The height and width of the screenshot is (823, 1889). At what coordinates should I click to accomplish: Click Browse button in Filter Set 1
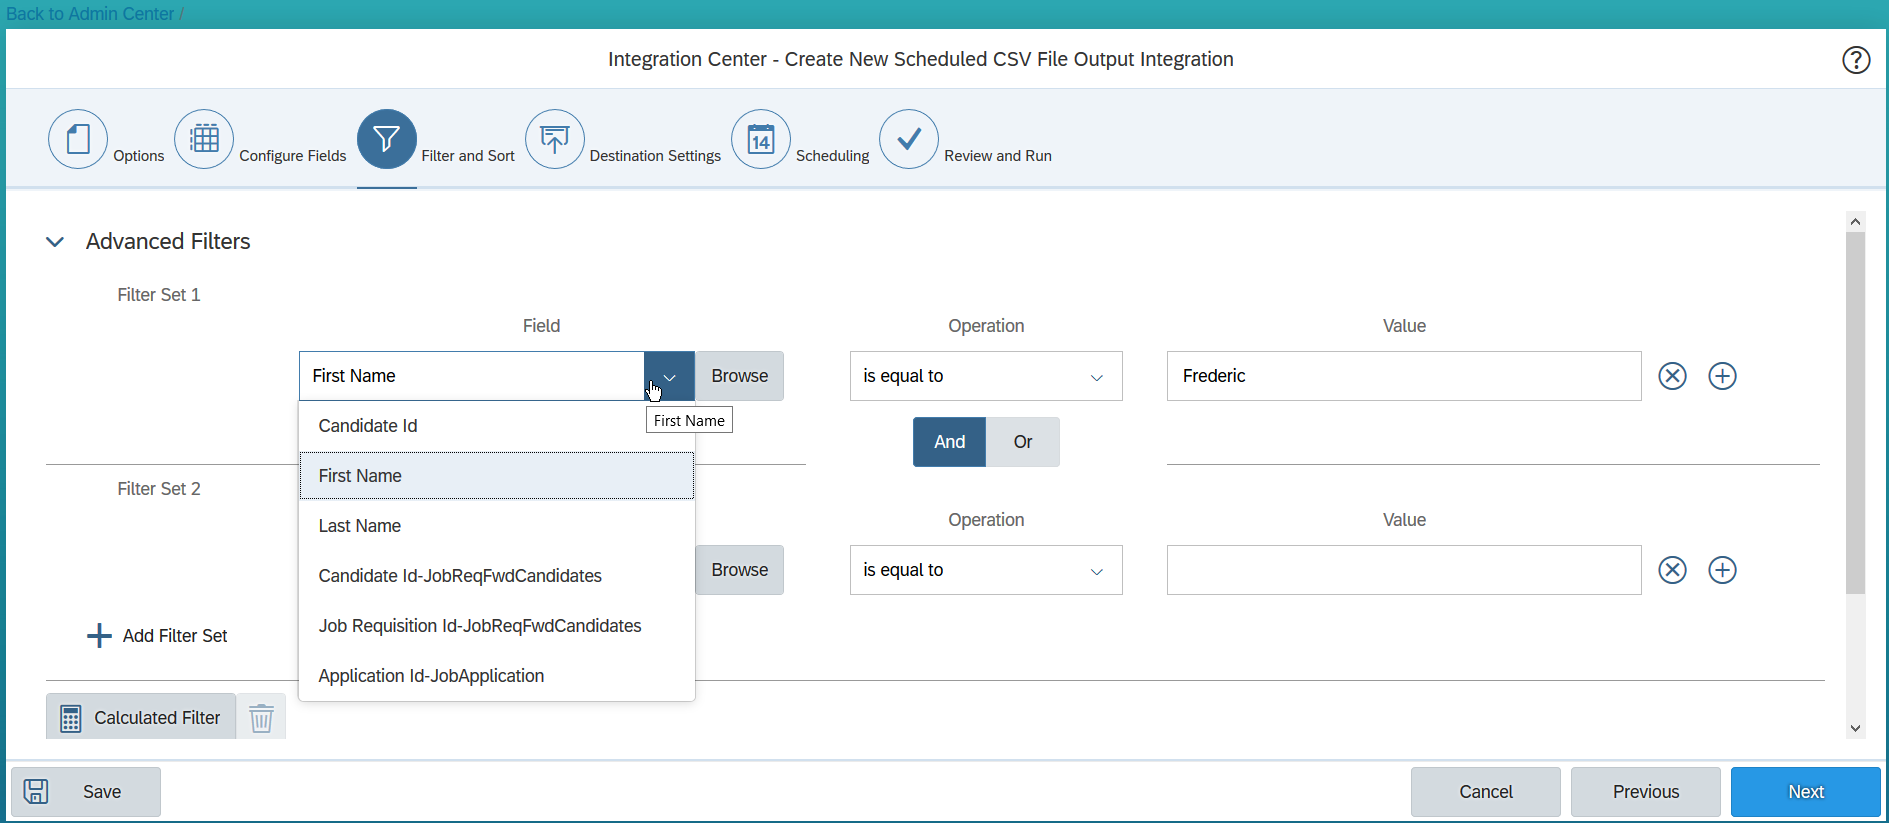[x=740, y=376]
